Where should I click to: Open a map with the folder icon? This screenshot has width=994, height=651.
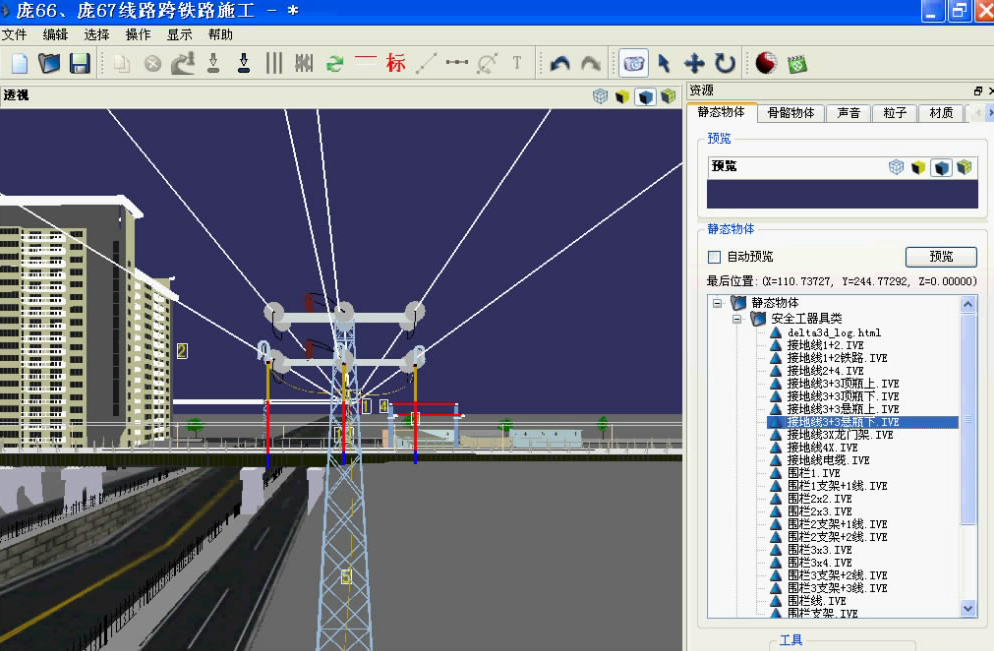(x=49, y=63)
